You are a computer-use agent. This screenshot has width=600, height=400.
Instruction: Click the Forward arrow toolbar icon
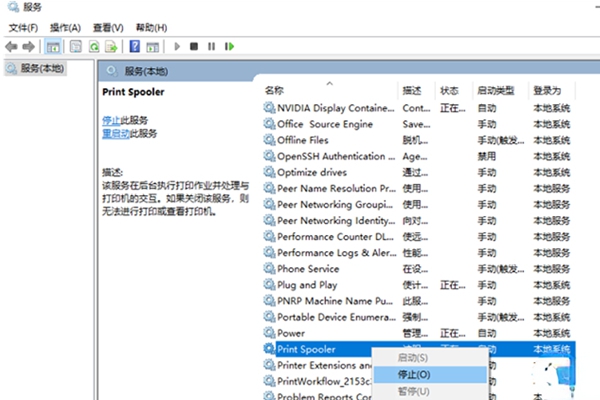pos(28,47)
